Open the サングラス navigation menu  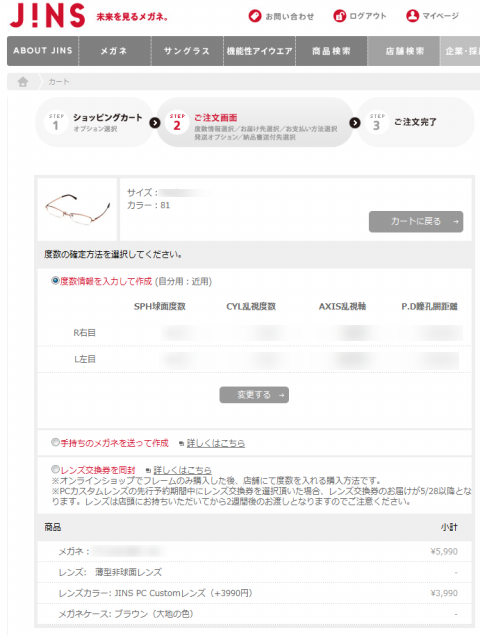pos(187,51)
